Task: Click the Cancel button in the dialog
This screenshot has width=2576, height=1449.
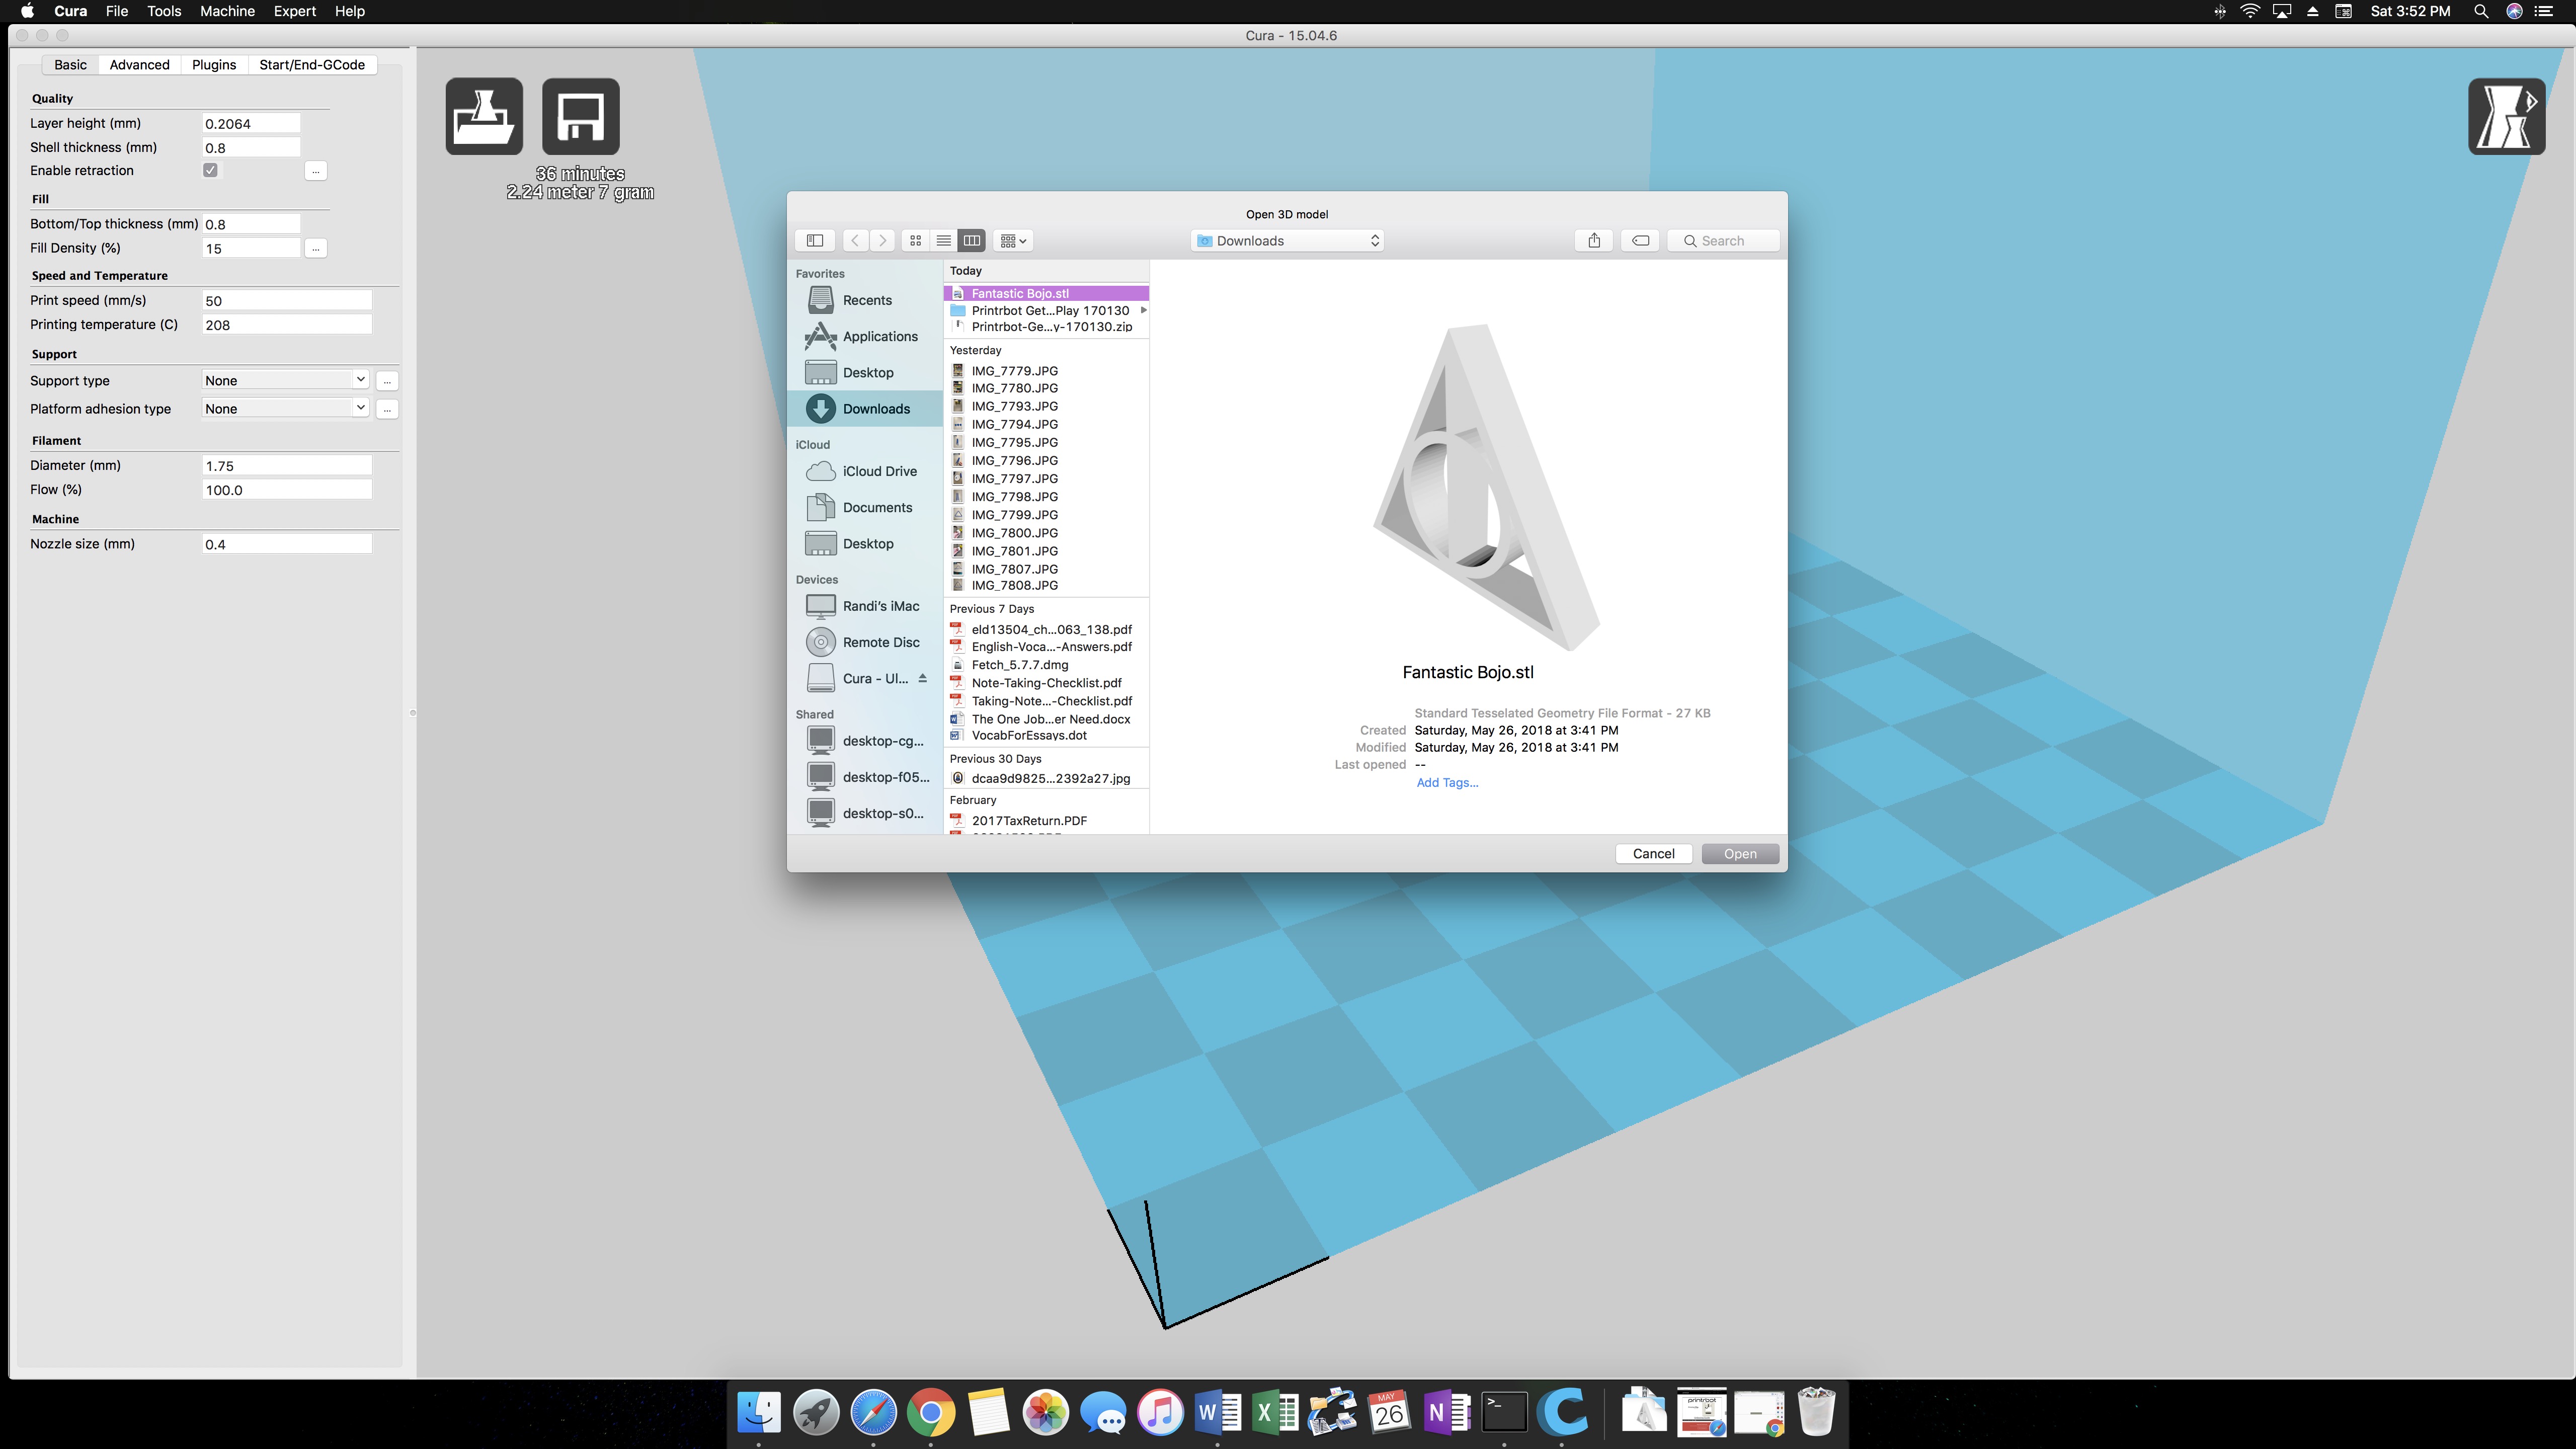Action: point(1653,854)
